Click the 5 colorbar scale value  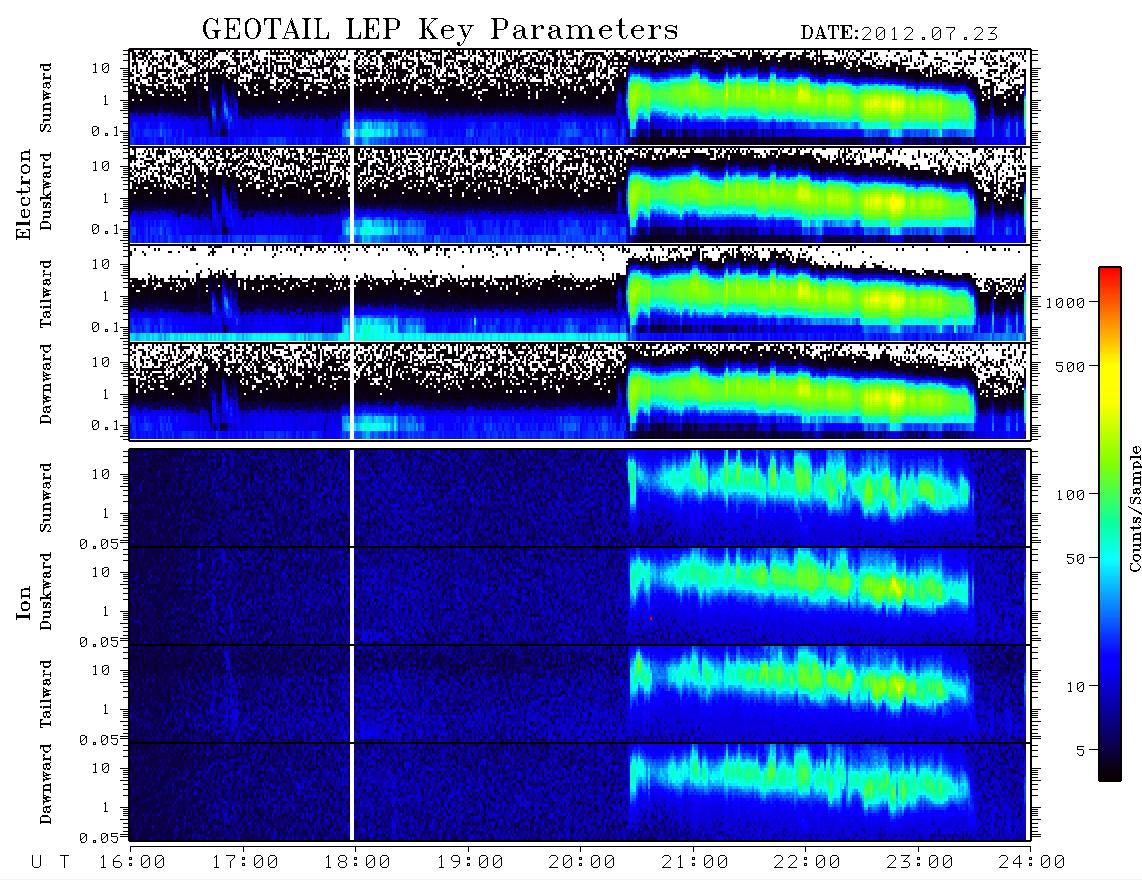pyautogui.click(x=1081, y=751)
